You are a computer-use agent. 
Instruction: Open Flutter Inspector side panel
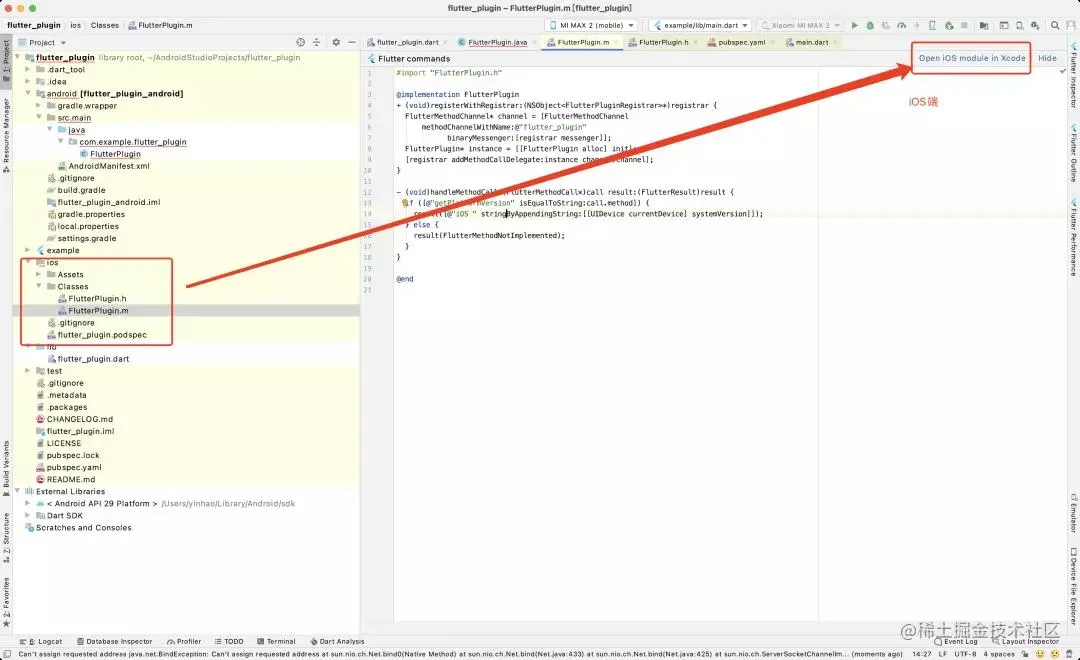[1073, 75]
